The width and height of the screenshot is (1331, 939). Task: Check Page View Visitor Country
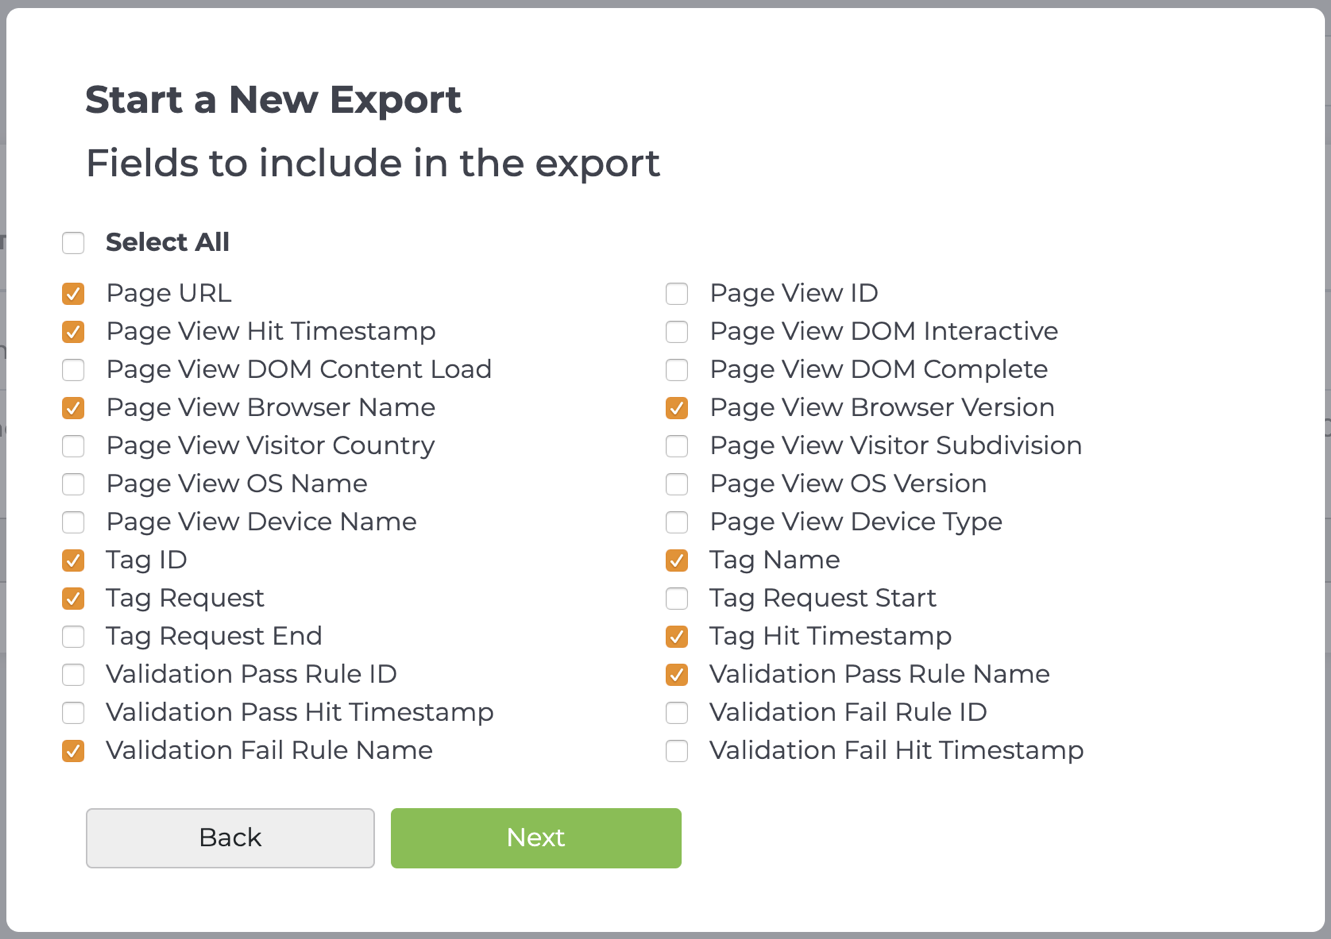pos(73,445)
